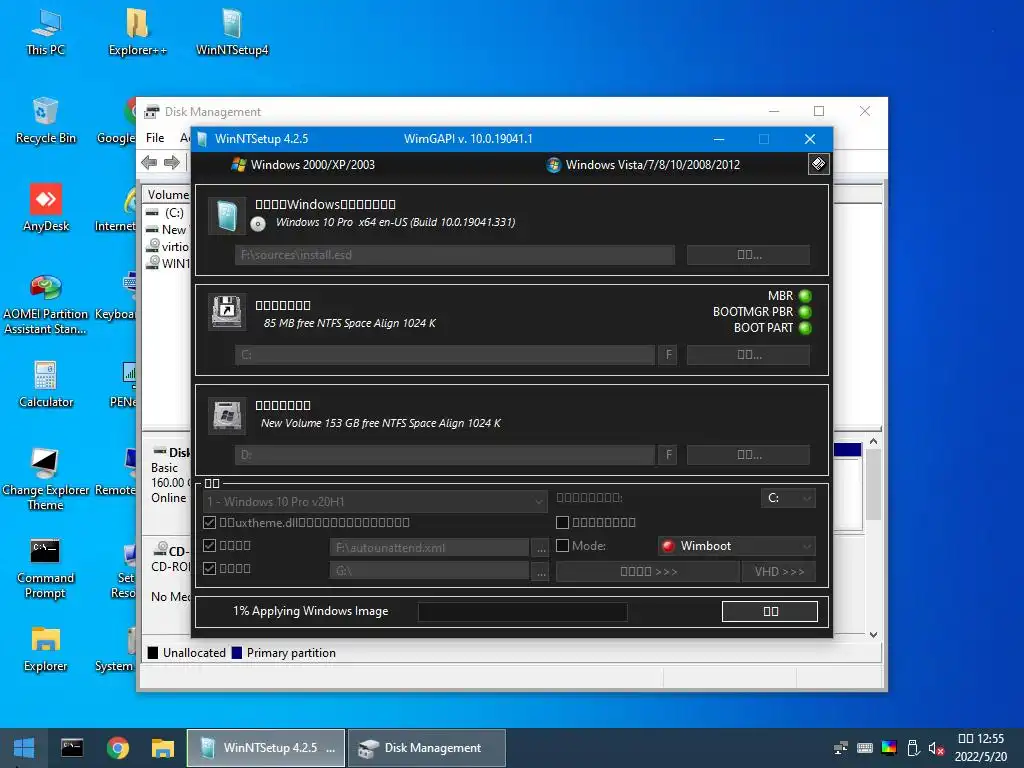The image size is (1024, 768).
Task: Click Disk Management scrollbar down arrow
Action: point(873,634)
